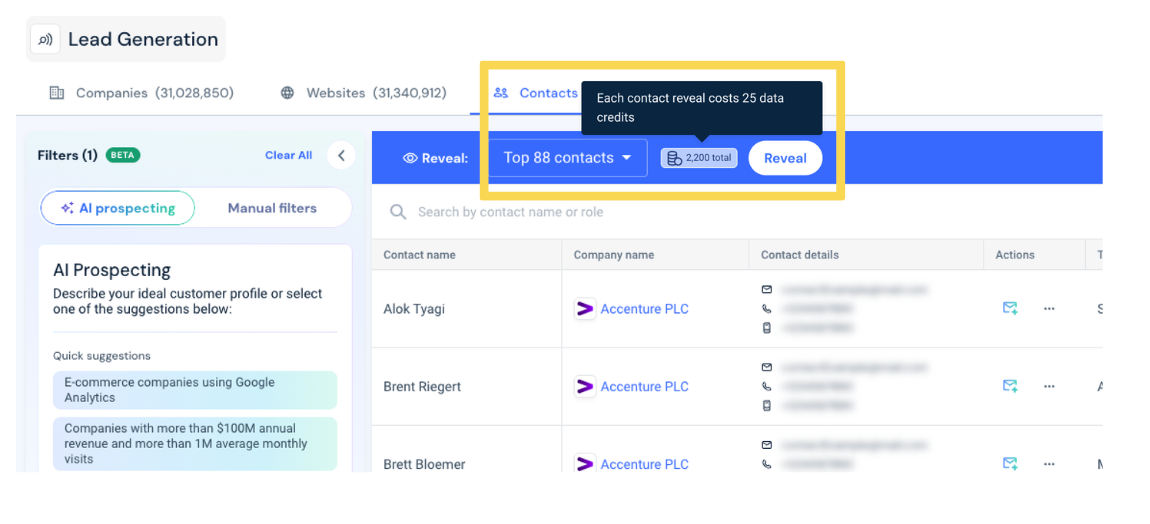Viewport: 1150px width, 524px height.
Task: Click mobile icon in Alok Tyagi contact details
Action: pyautogui.click(x=767, y=328)
